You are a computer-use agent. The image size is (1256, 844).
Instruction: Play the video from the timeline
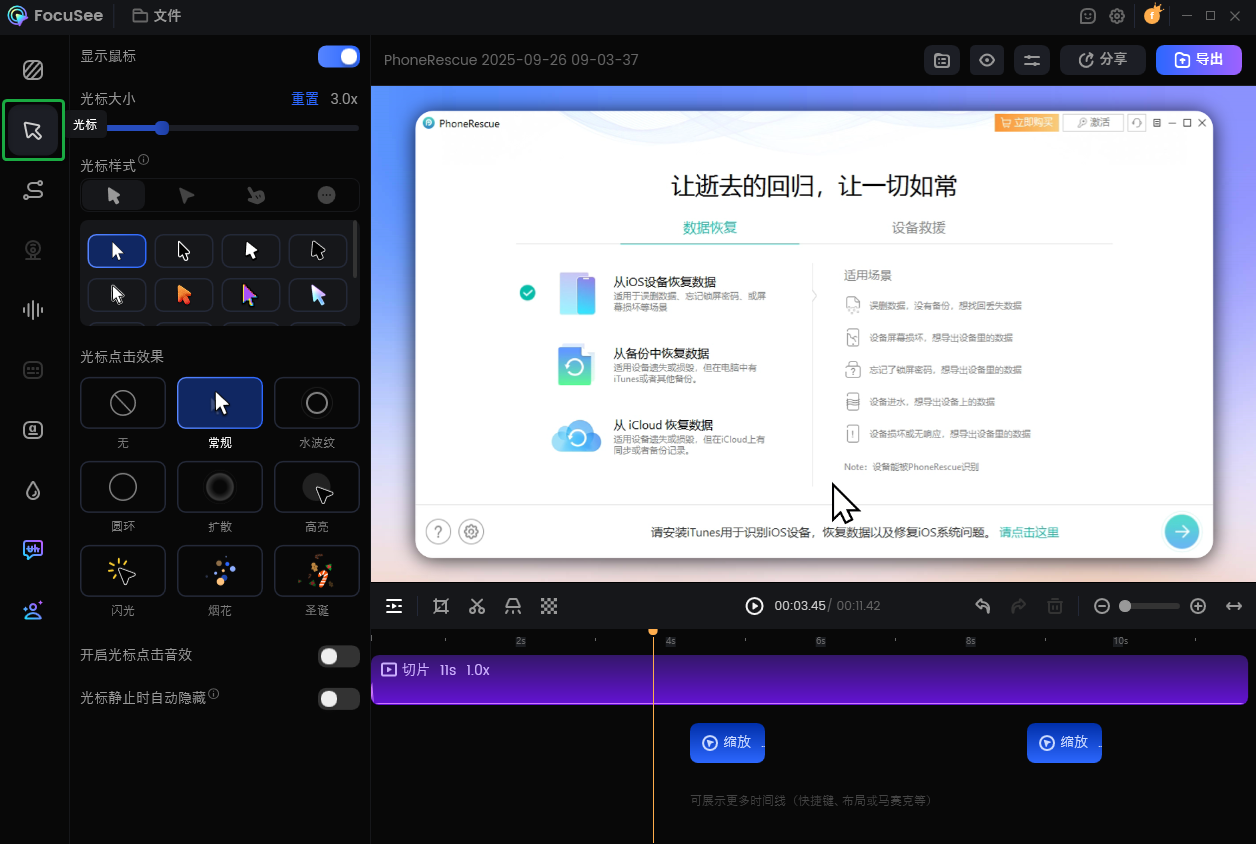tap(755, 606)
